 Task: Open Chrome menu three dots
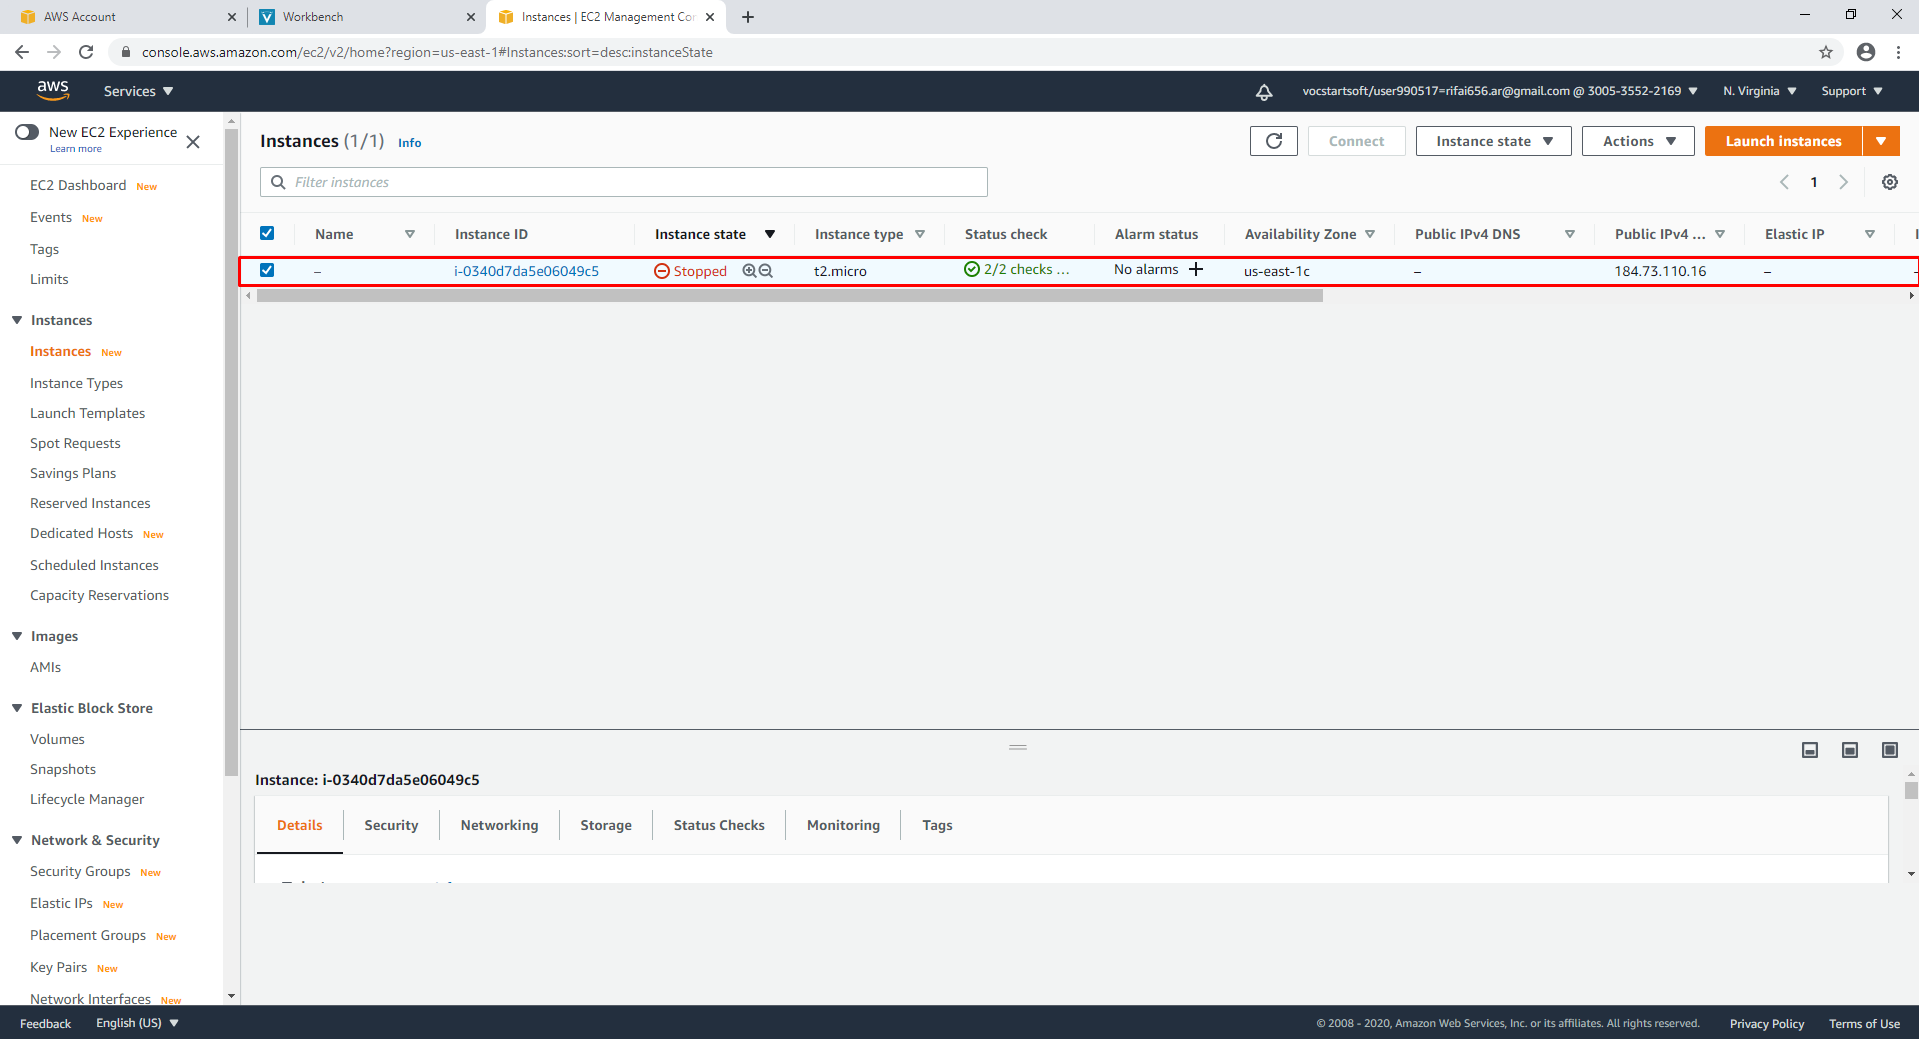tap(1898, 52)
